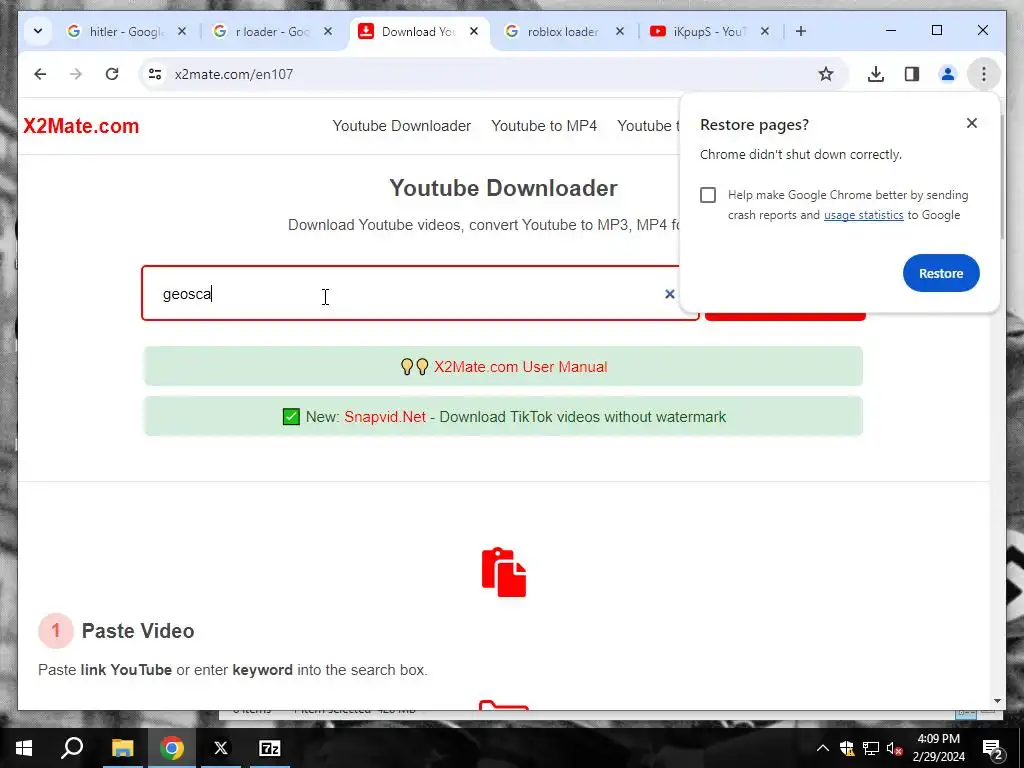Click the Chrome taskbar icon
This screenshot has width=1024, height=768.
[x=172, y=748]
